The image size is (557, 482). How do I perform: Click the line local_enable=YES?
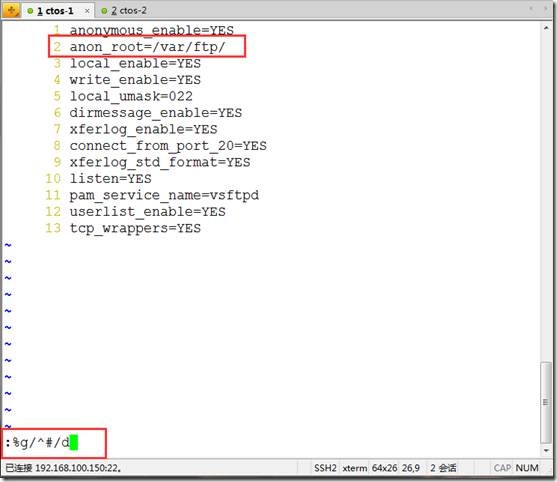135,63
